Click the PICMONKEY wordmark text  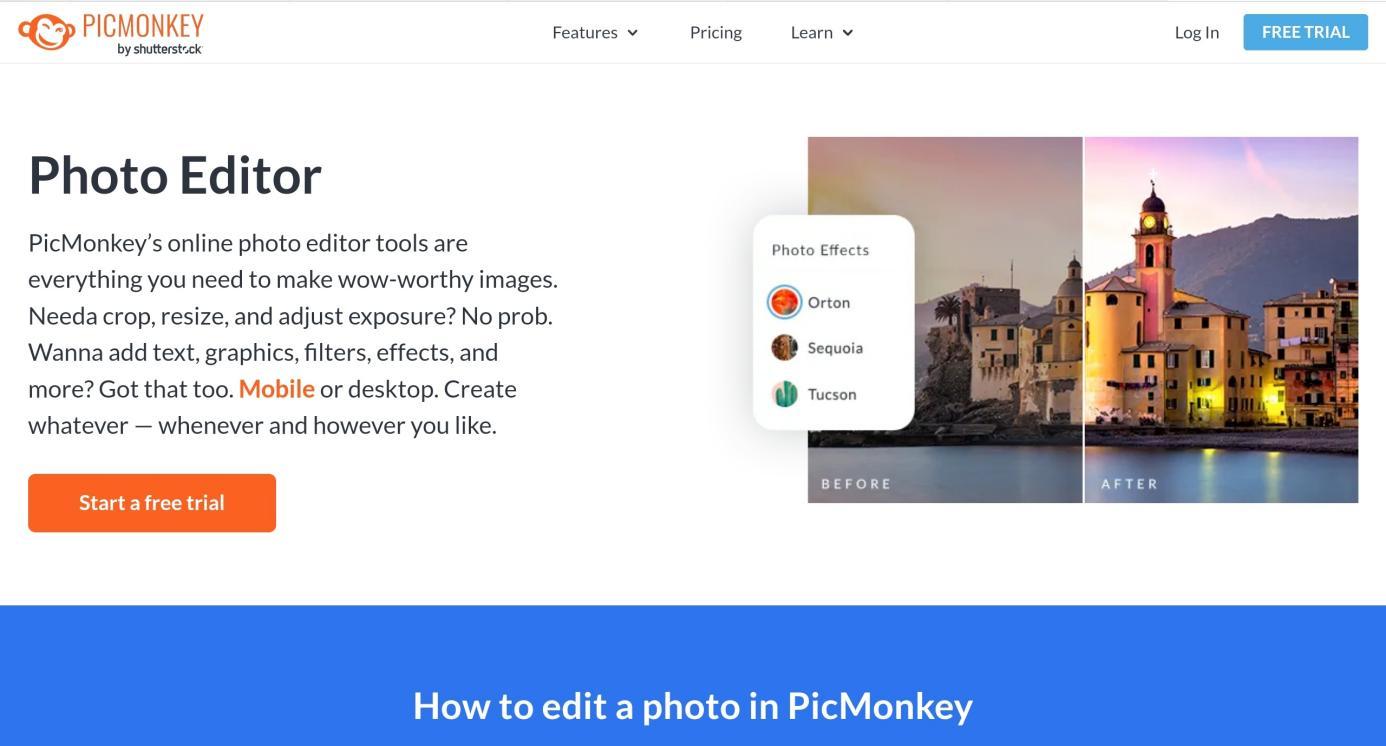tap(143, 26)
